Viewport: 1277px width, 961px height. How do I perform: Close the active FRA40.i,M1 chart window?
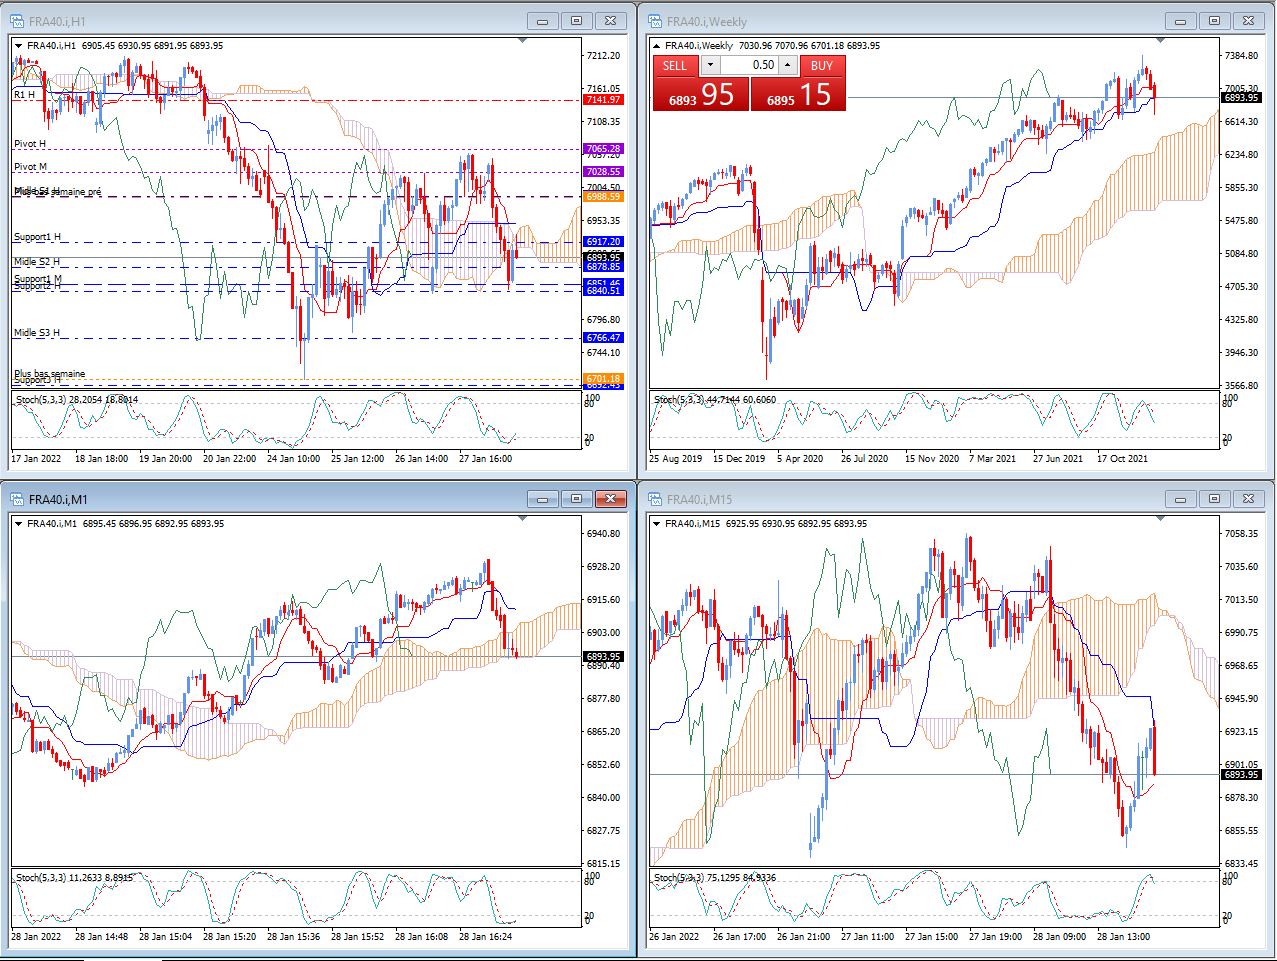tap(610, 499)
